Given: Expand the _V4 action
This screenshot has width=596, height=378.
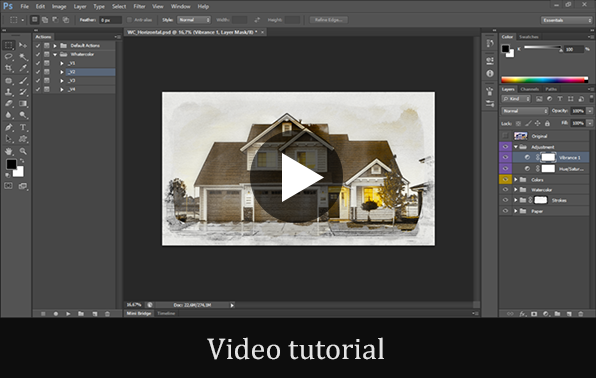Looking at the screenshot, I should tap(62, 89).
